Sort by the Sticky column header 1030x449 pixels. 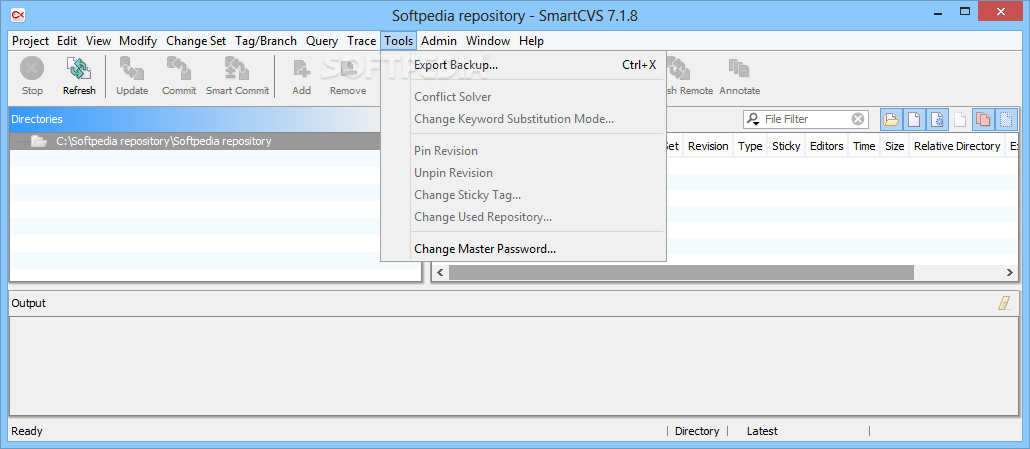786,146
